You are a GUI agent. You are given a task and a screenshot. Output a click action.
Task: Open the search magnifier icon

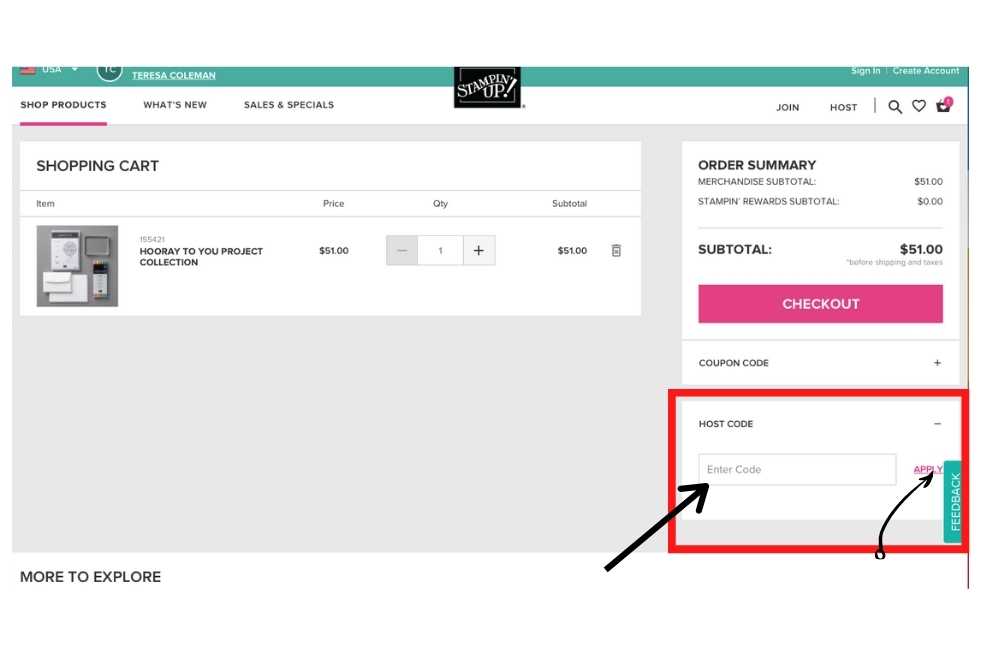pyautogui.click(x=895, y=106)
